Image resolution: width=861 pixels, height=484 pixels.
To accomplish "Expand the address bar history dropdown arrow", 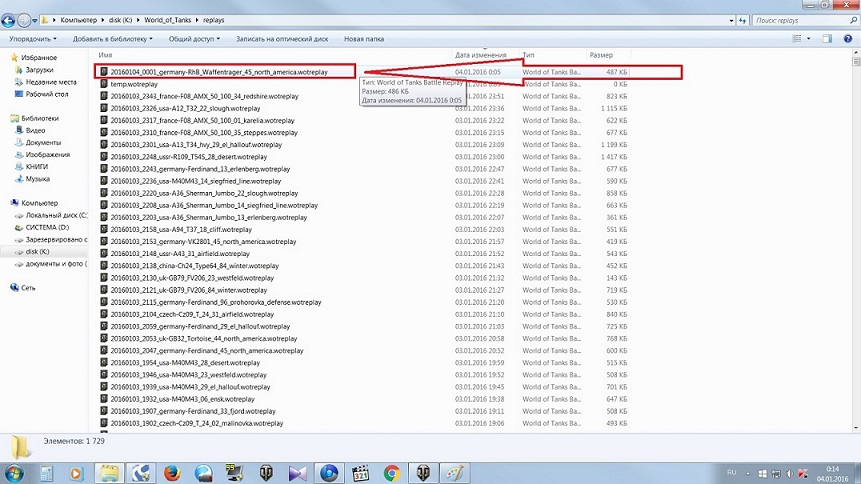I will (x=731, y=20).
